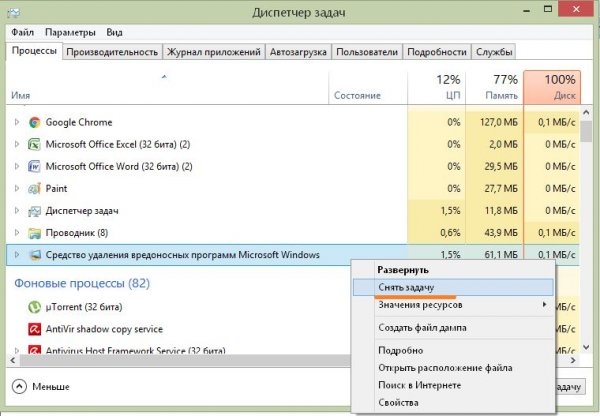Expand the Google Chrome process group

[x=16, y=122]
